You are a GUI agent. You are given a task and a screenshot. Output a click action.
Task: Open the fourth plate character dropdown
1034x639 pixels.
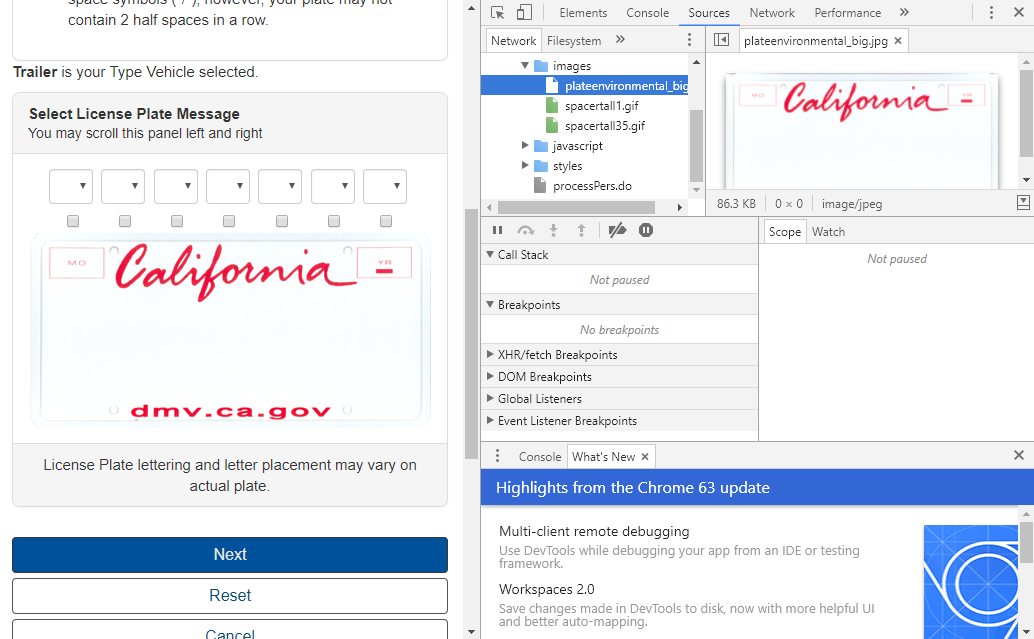tap(228, 187)
